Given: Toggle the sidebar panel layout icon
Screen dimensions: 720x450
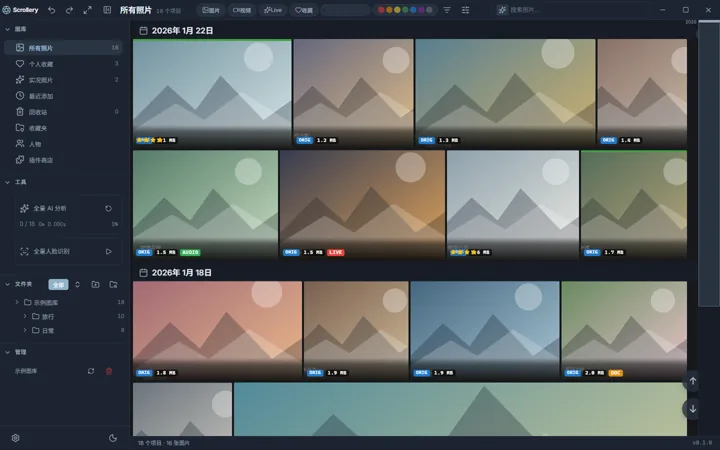Looking at the screenshot, I should 107,10.
